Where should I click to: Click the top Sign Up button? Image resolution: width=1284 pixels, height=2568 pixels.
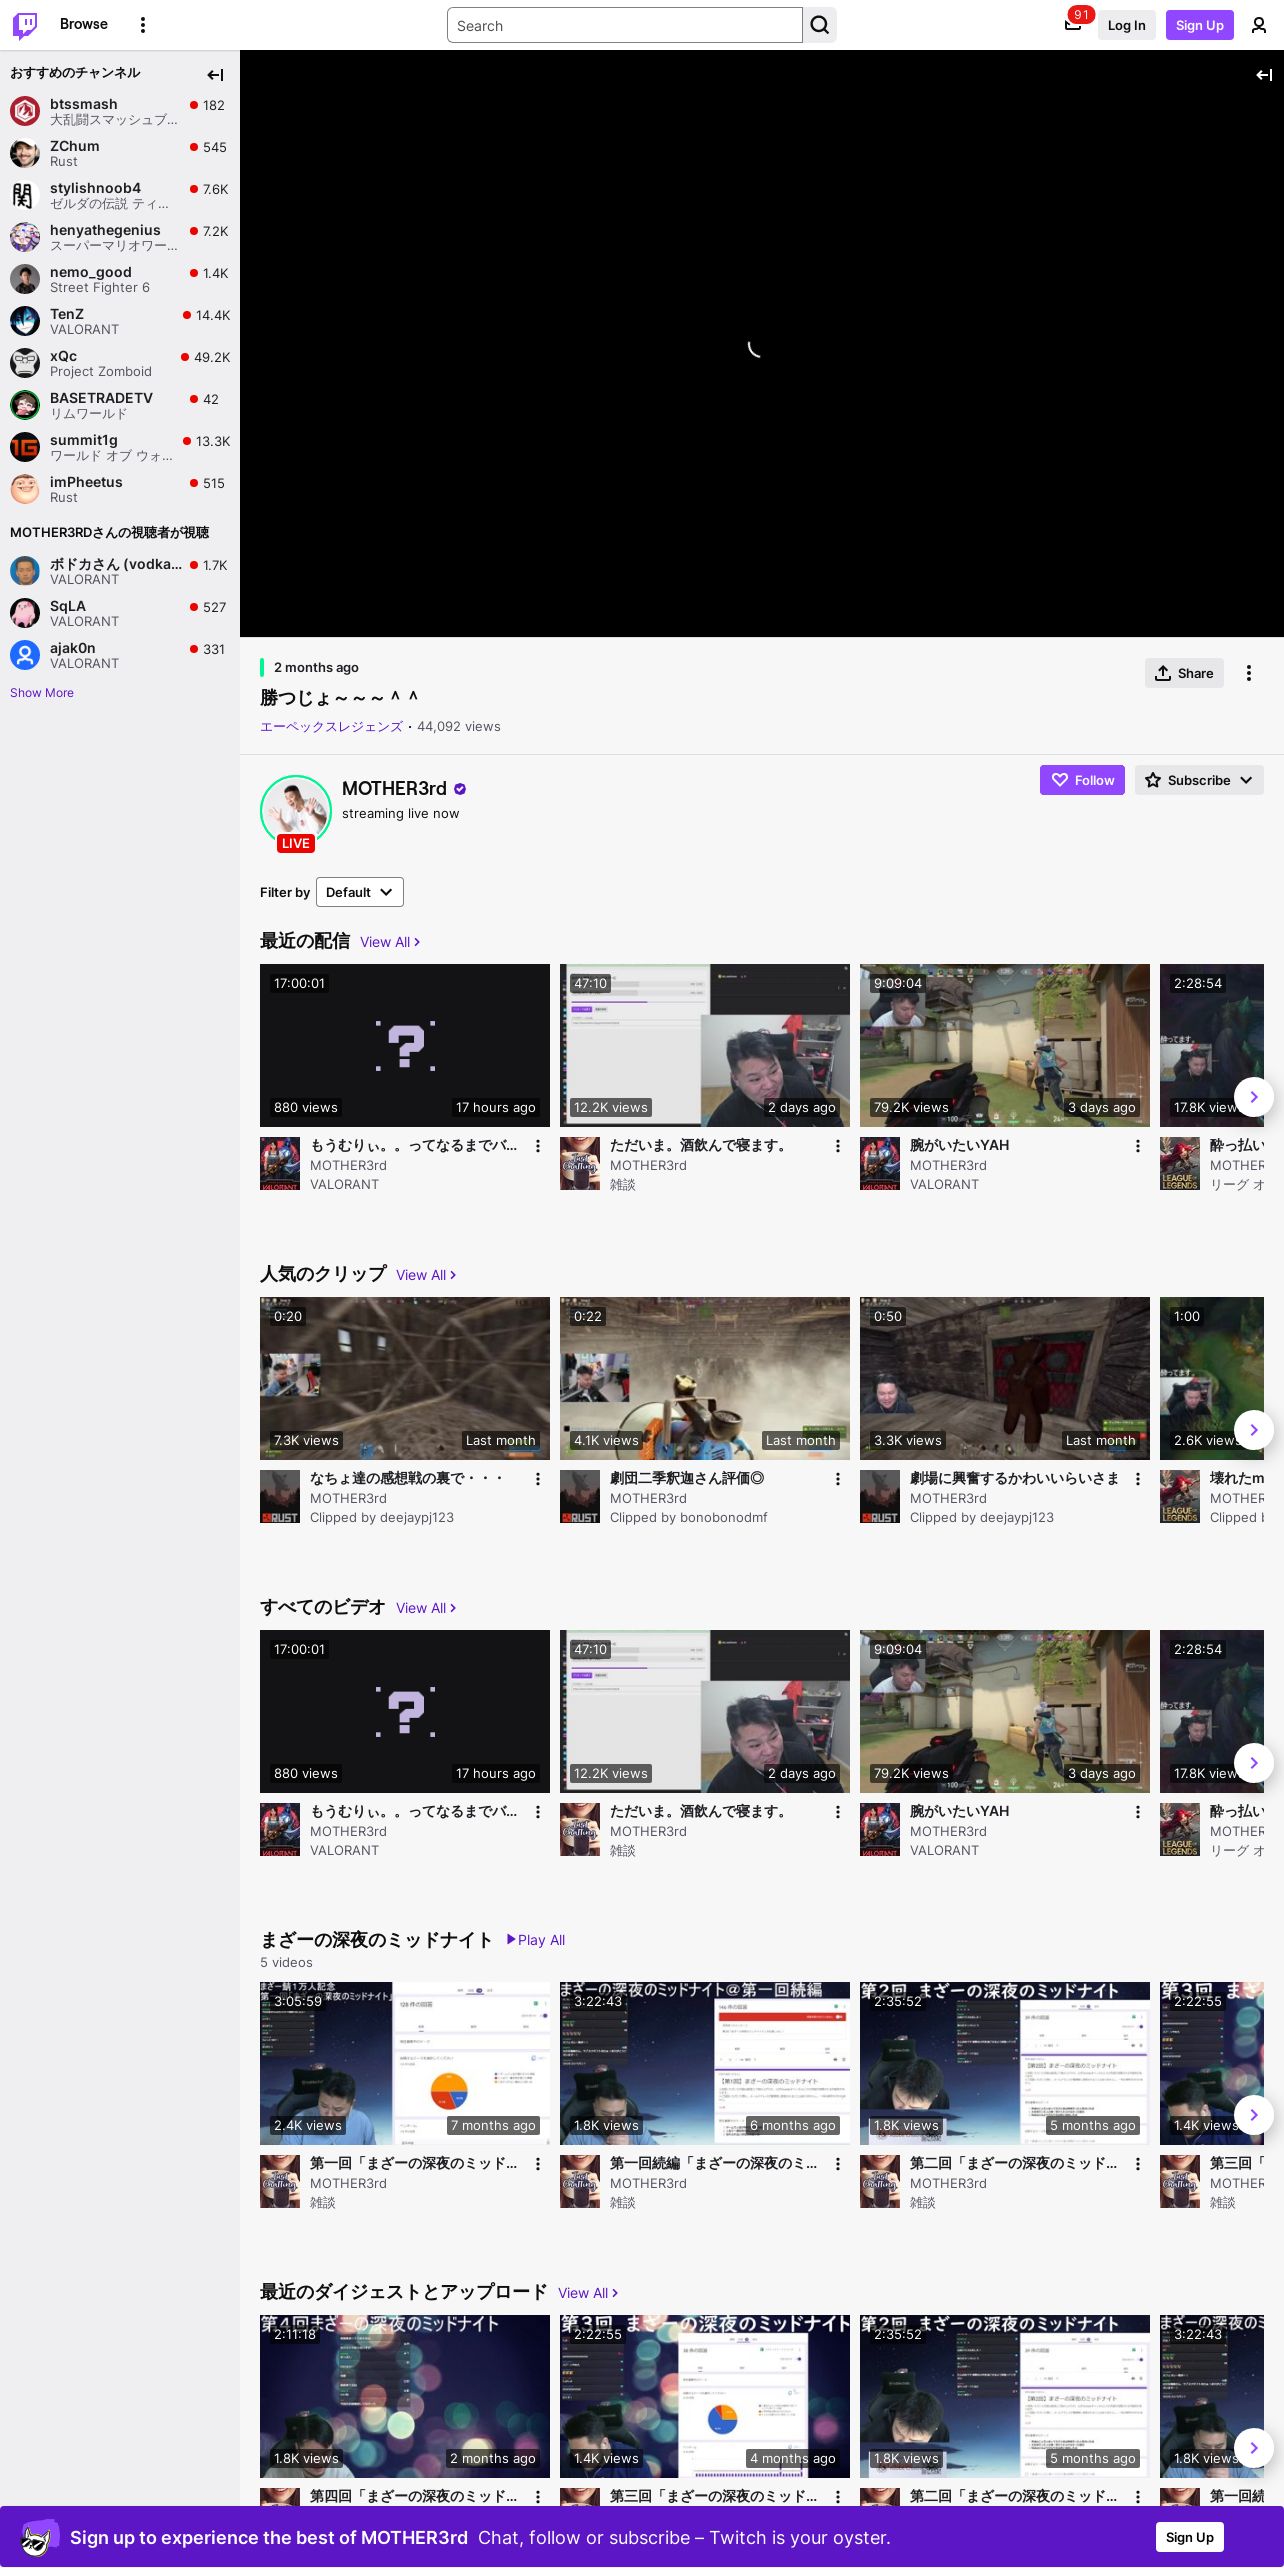[x=1200, y=25]
